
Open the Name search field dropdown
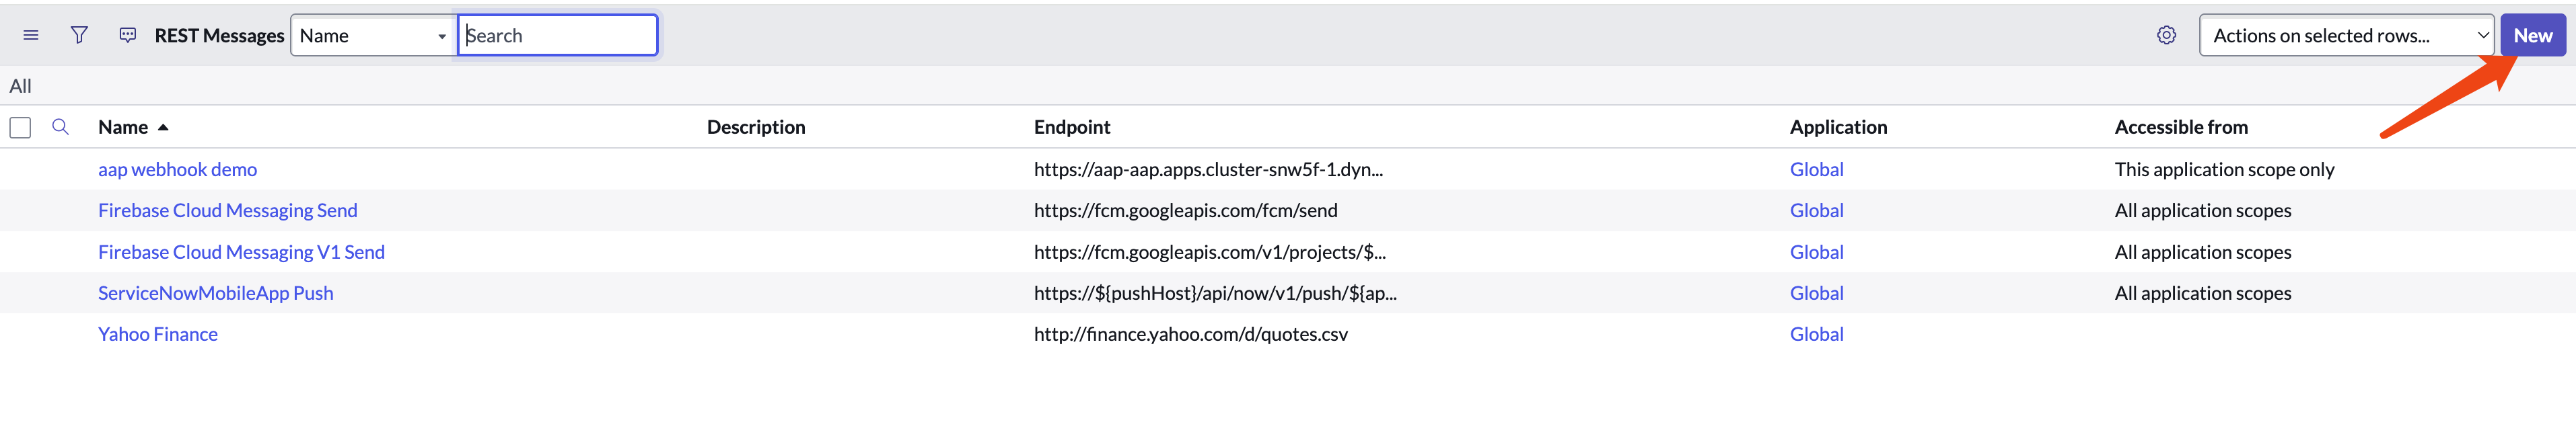(x=373, y=36)
